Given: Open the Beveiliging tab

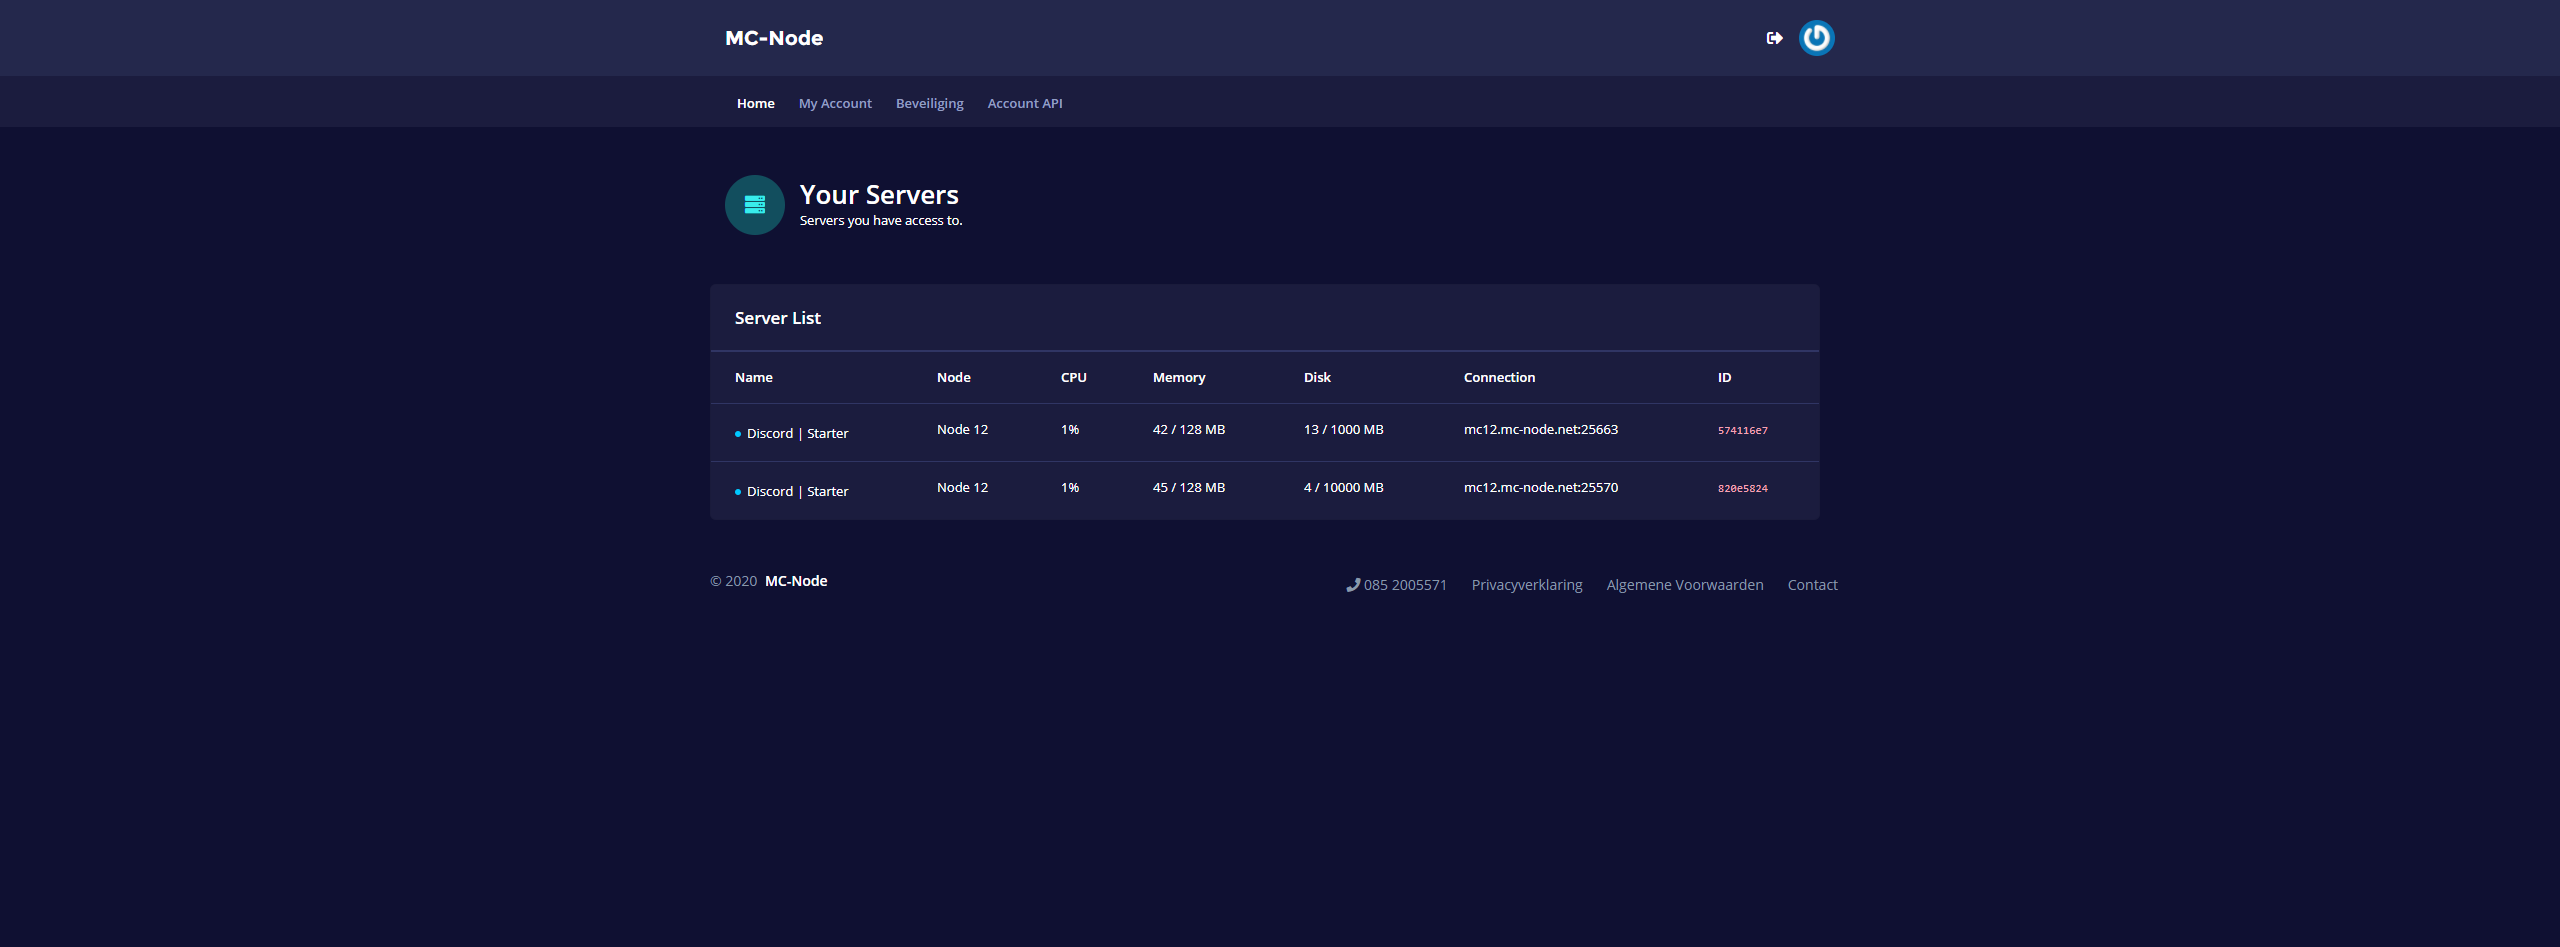Looking at the screenshot, I should [x=929, y=103].
